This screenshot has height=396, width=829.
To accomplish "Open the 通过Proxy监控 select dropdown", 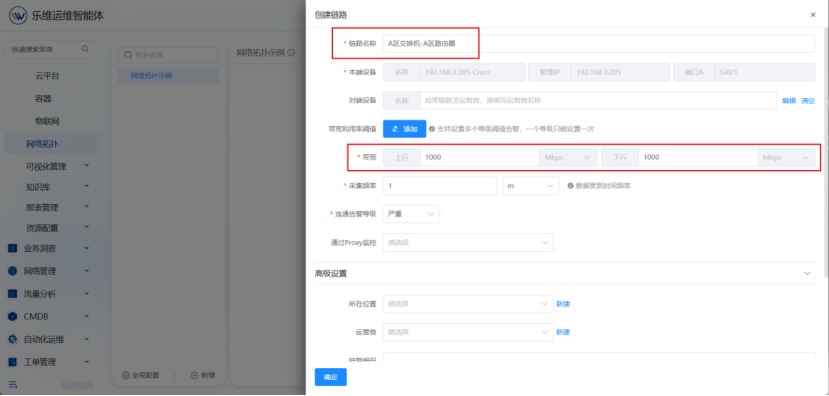I will [468, 243].
